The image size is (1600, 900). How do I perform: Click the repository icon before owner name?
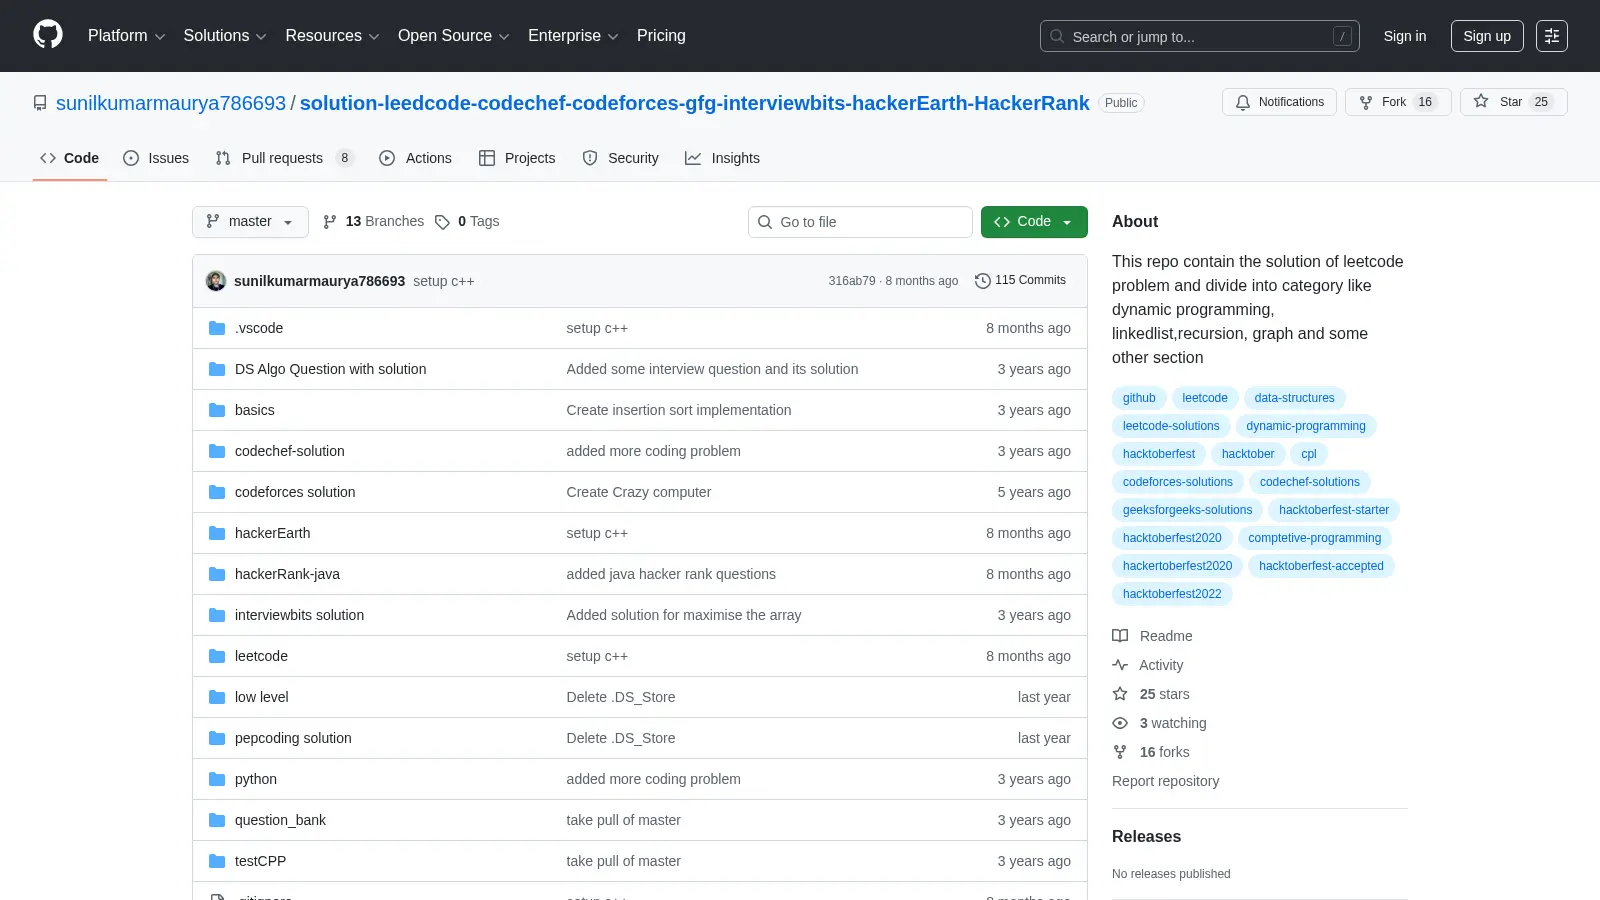pyautogui.click(x=40, y=103)
